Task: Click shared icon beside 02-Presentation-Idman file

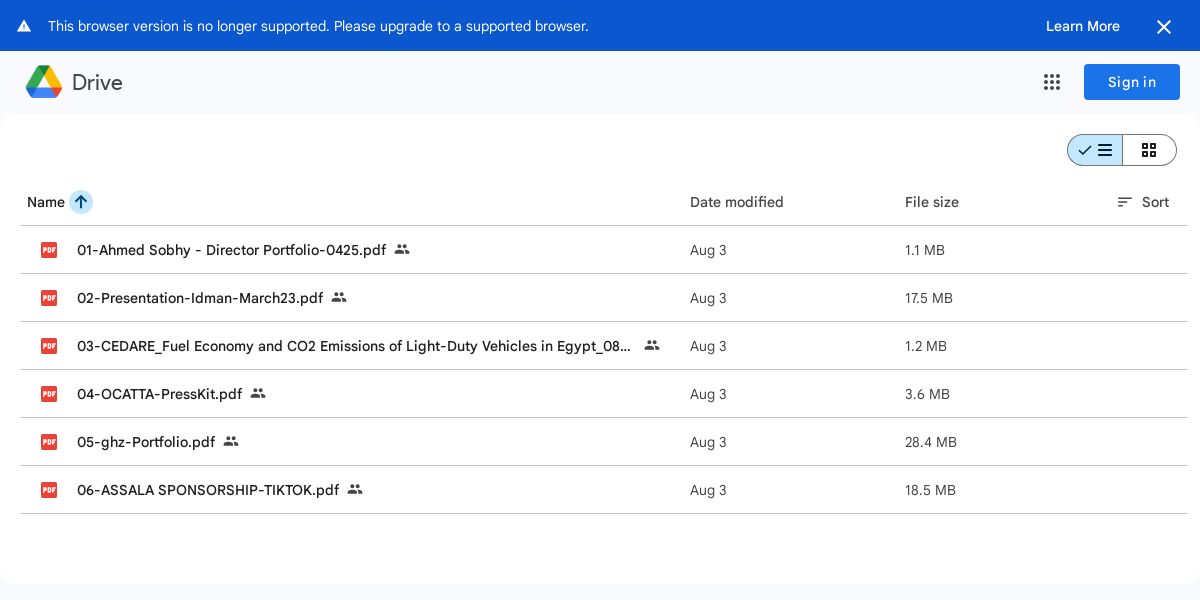Action: pos(339,297)
